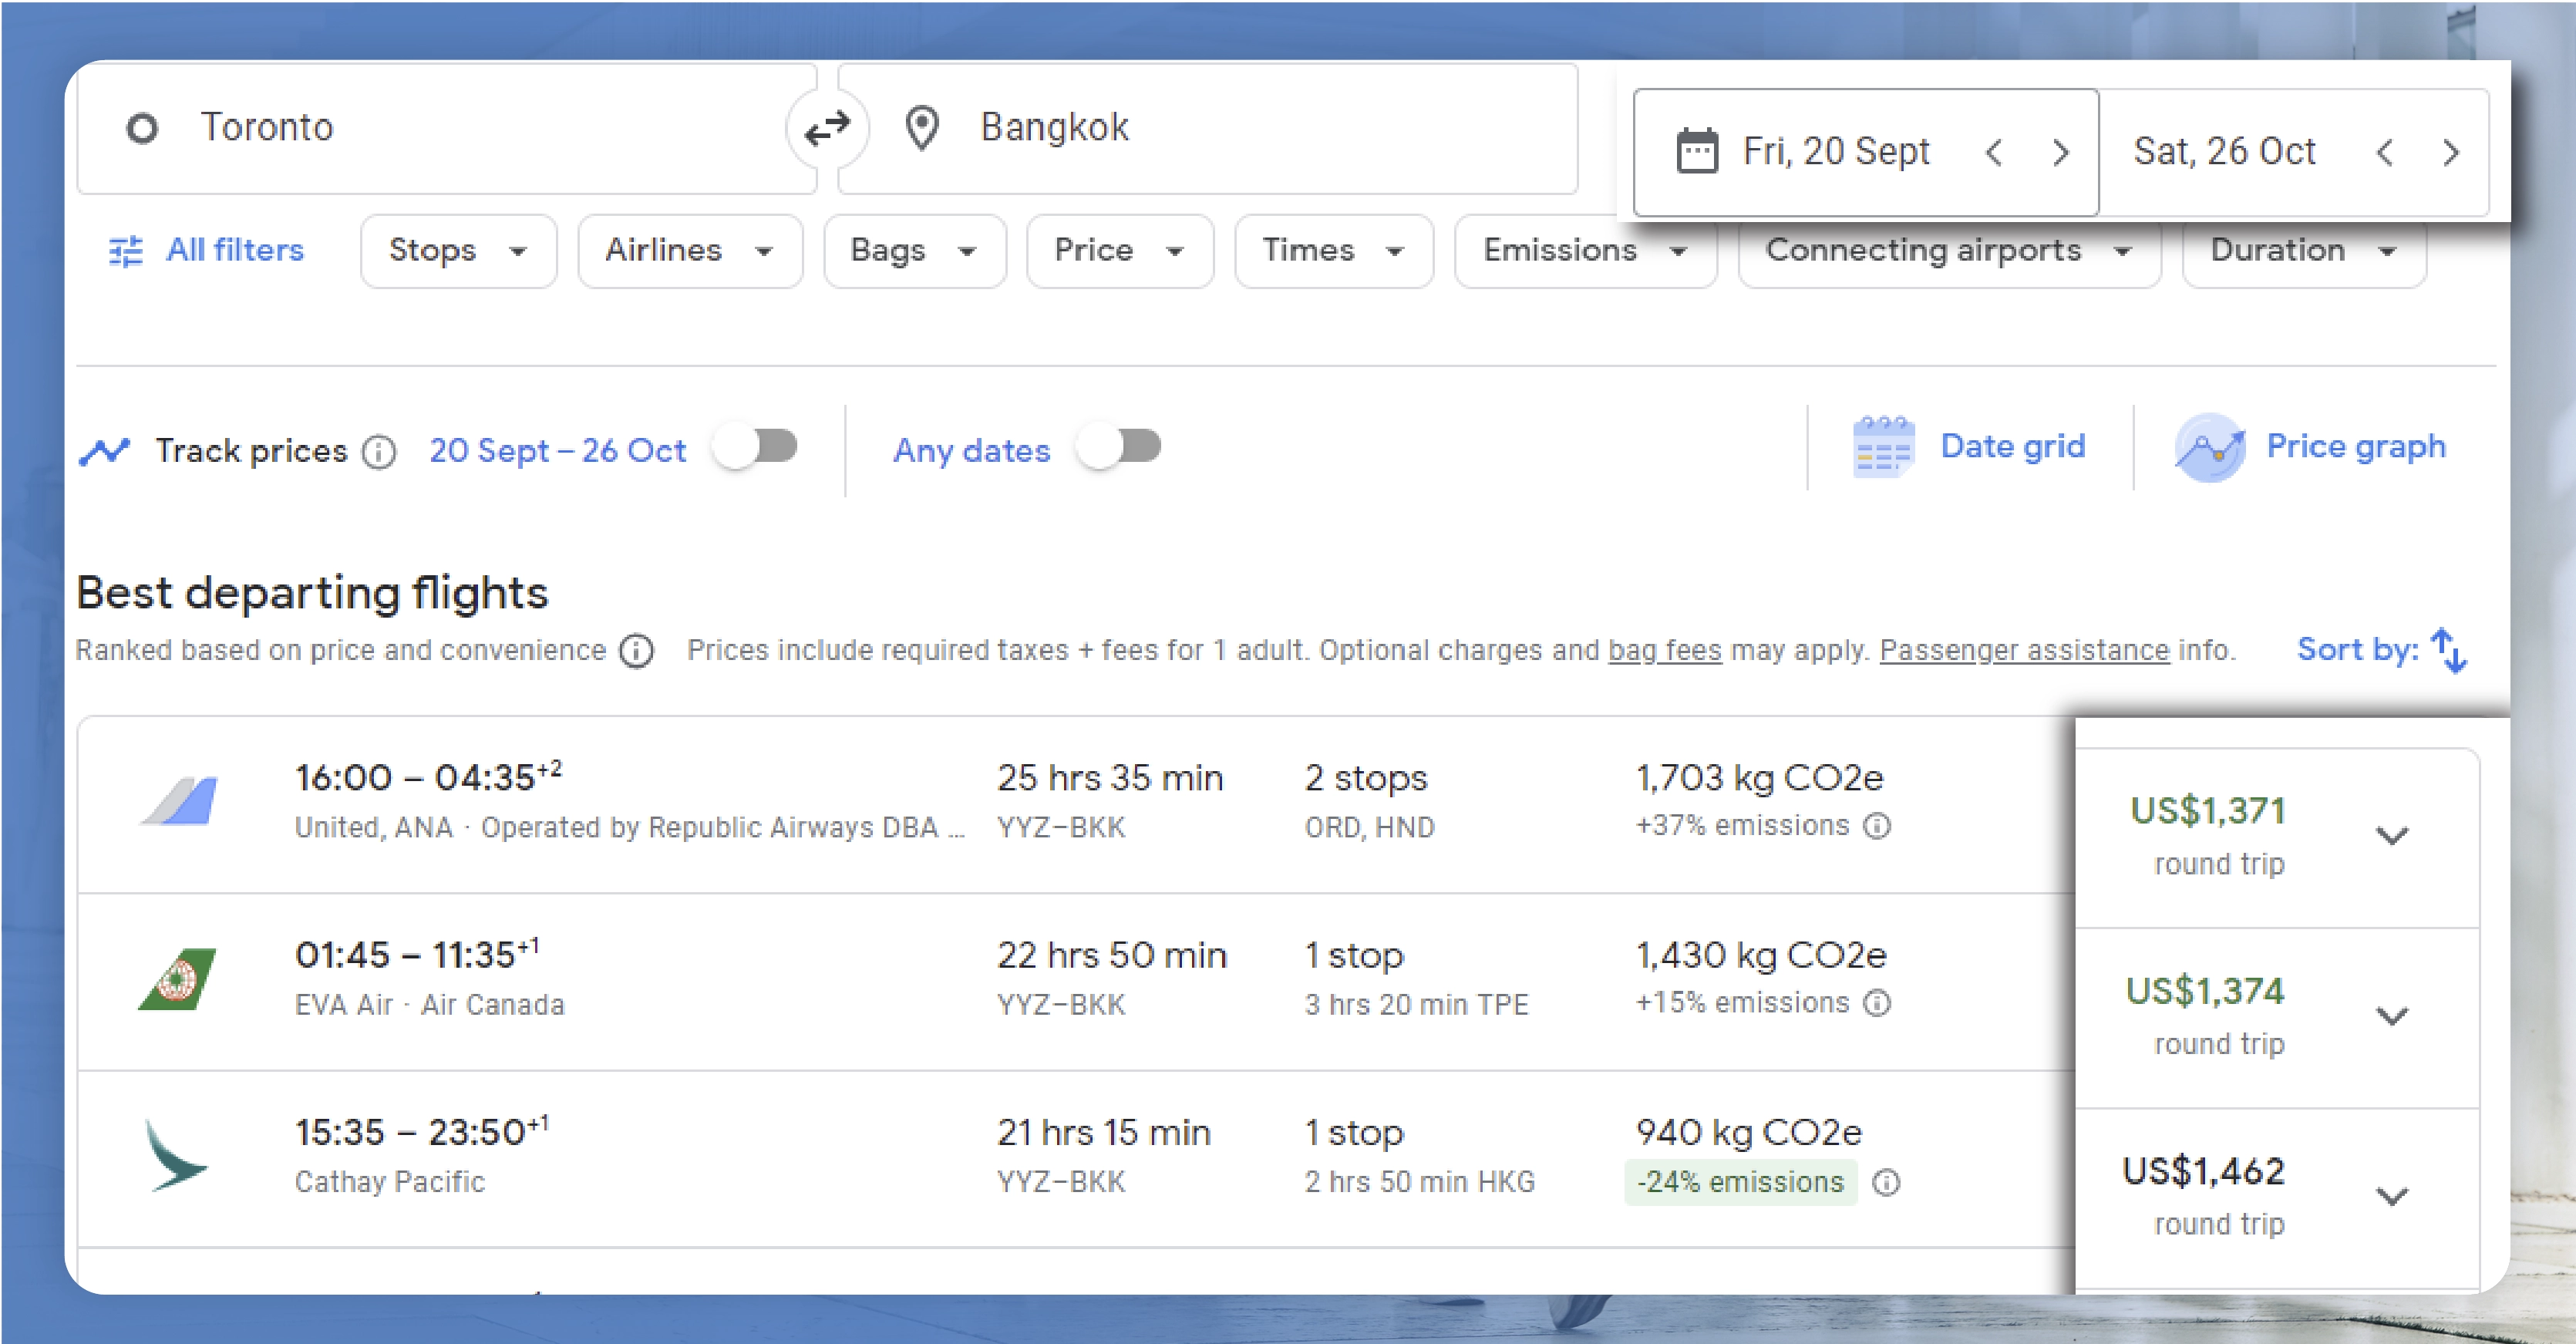Toggle price tracking for 20 Sept – 26 Oct
The image size is (2576, 1344).
[755, 447]
